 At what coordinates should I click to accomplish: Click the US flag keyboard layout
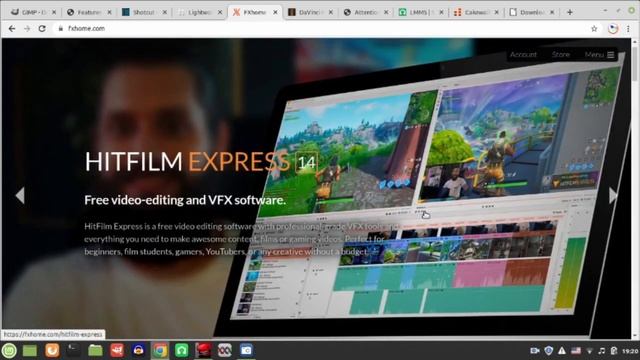coord(576,351)
